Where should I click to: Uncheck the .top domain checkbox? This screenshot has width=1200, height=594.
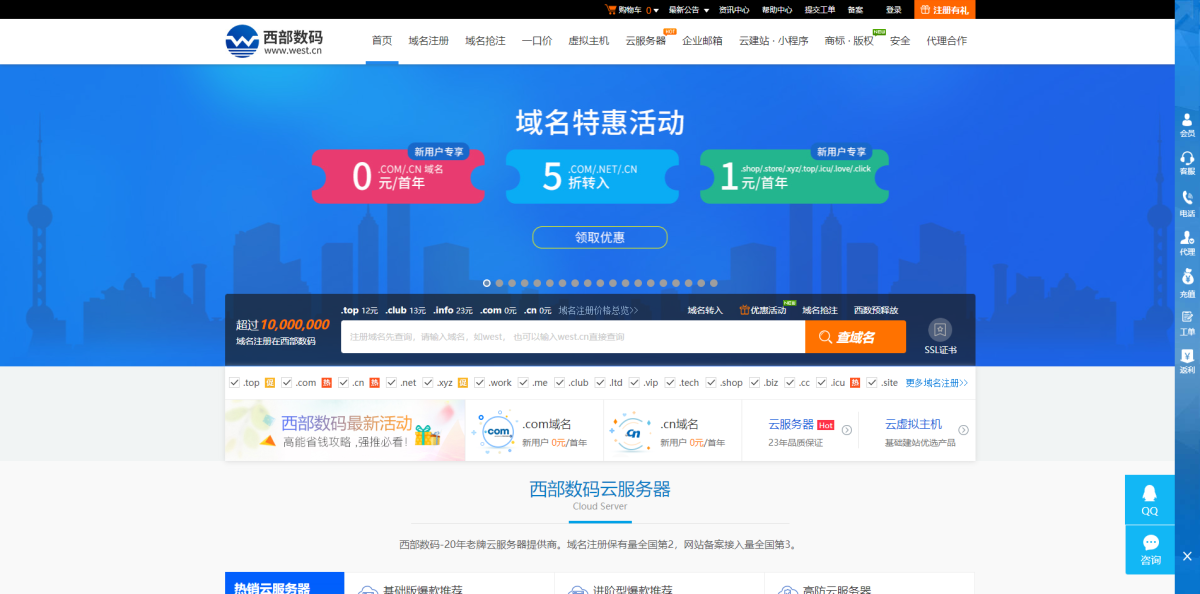coord(234,382)
